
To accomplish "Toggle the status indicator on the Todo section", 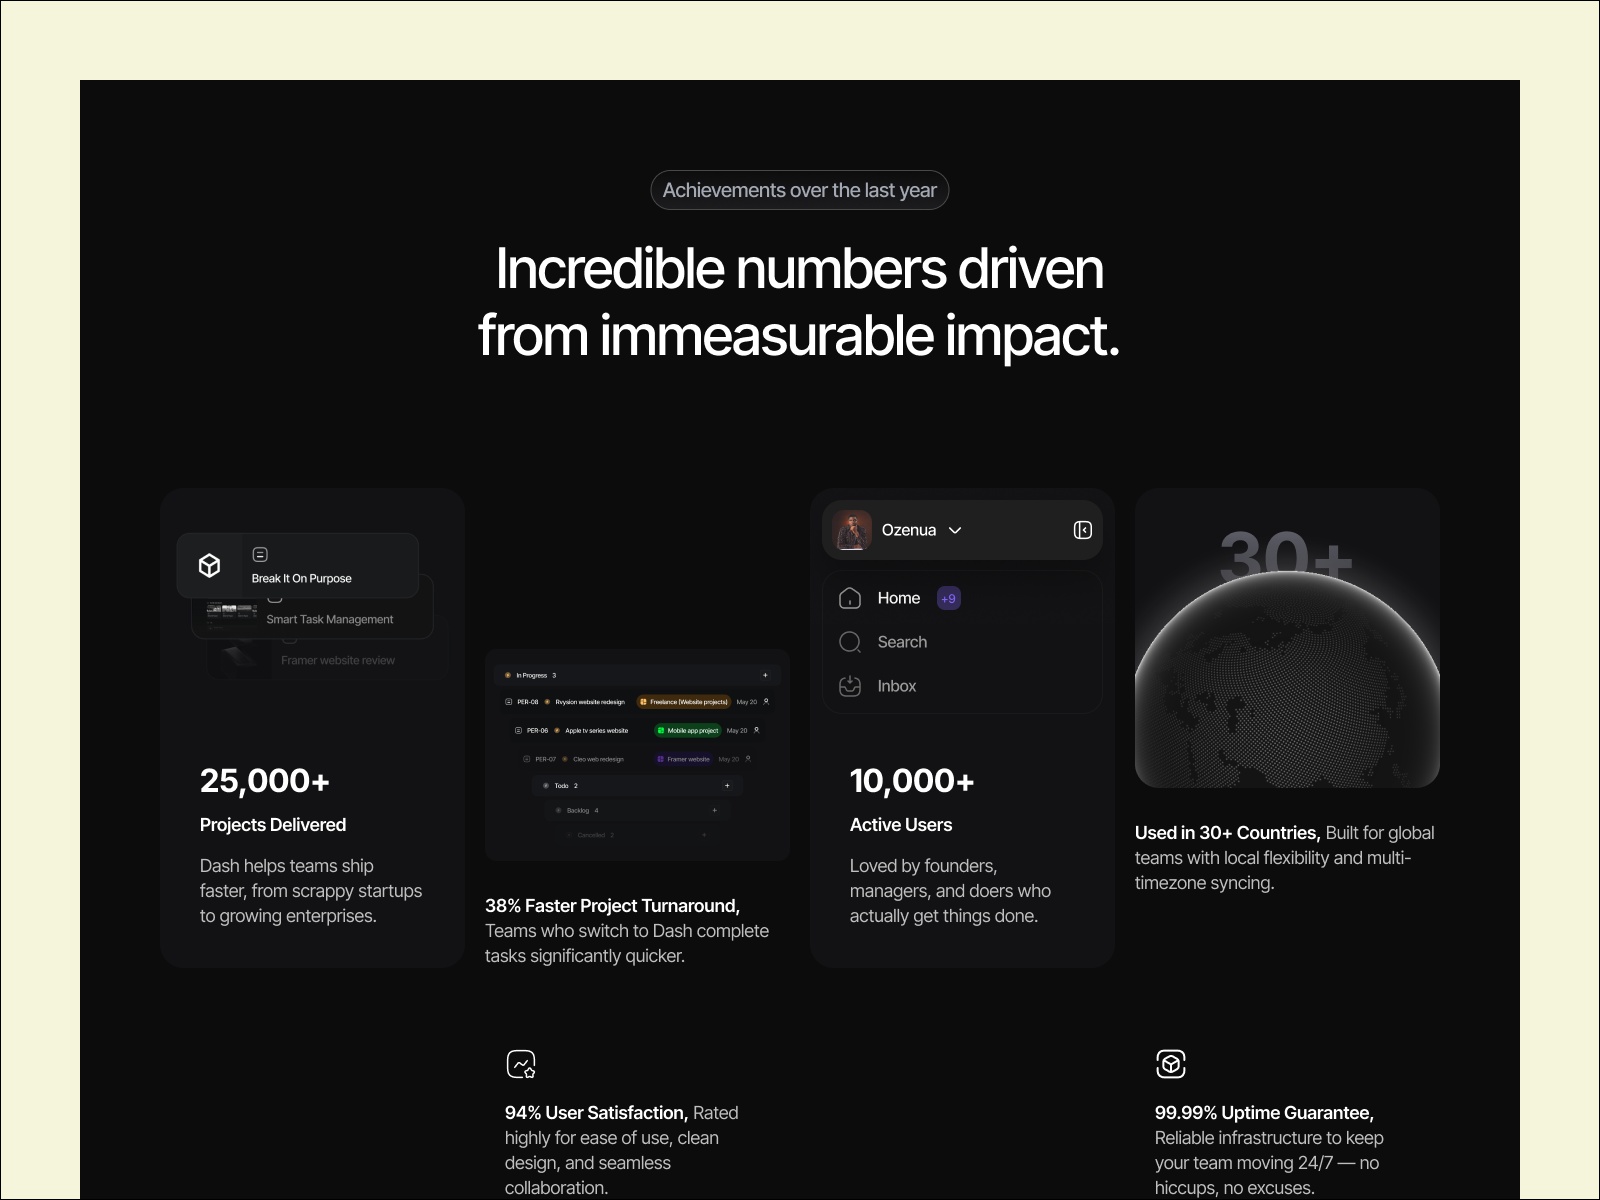I will coord(546,786).
